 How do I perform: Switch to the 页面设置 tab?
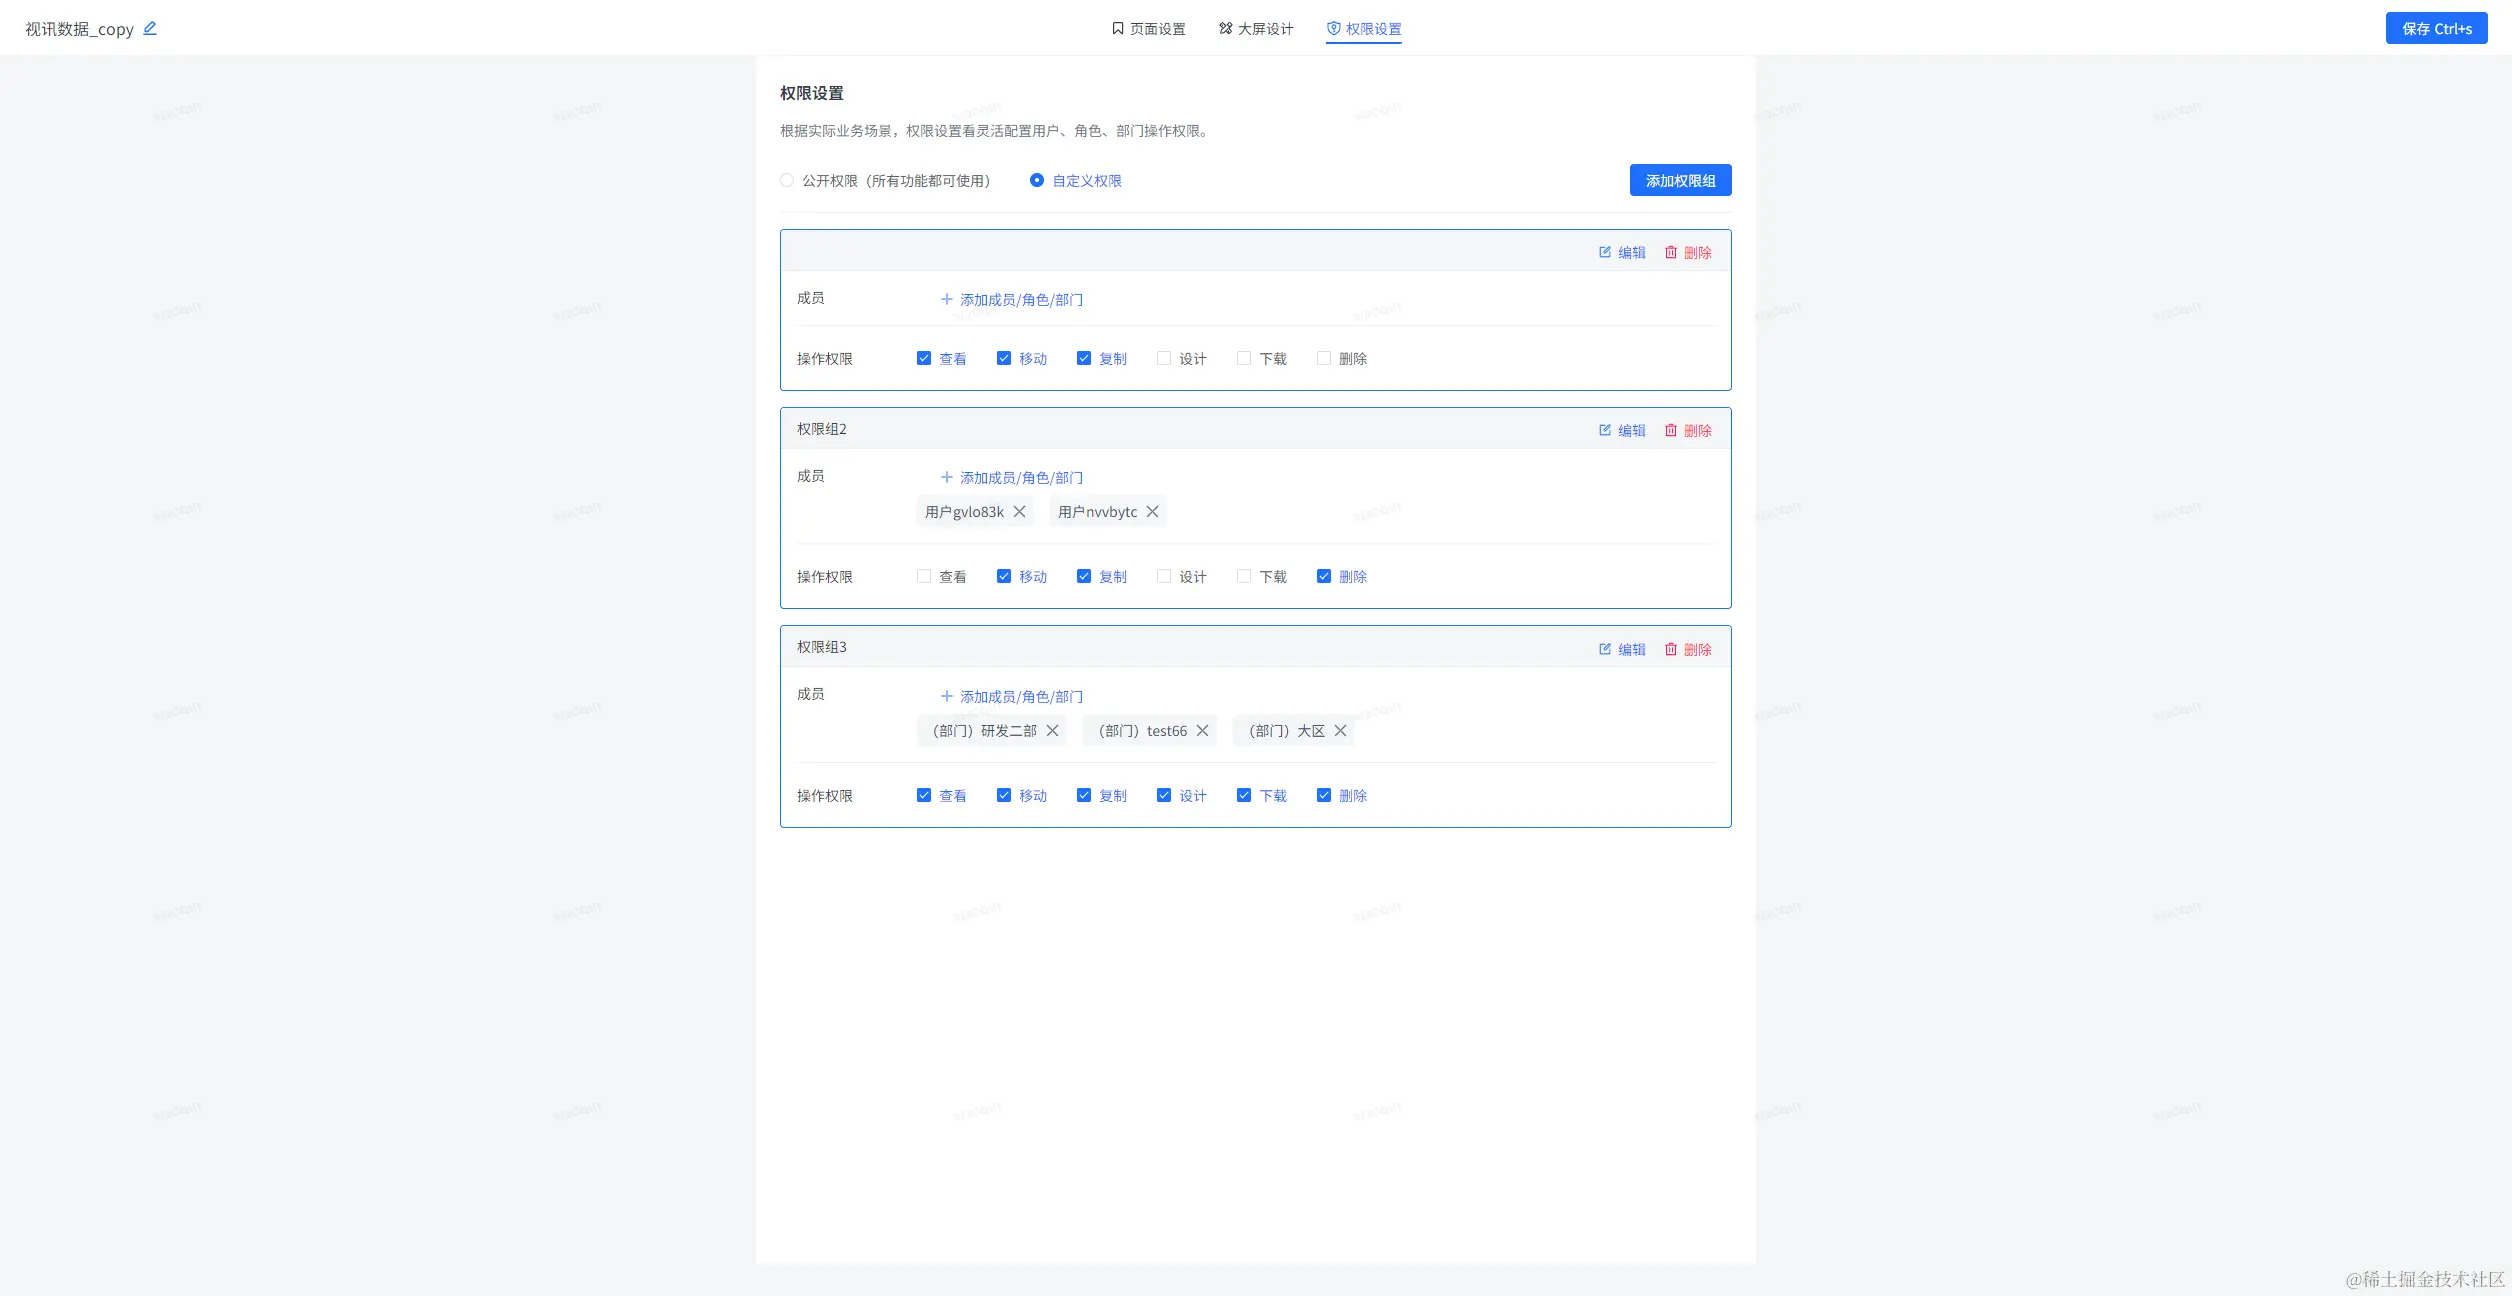(1148, 29)
